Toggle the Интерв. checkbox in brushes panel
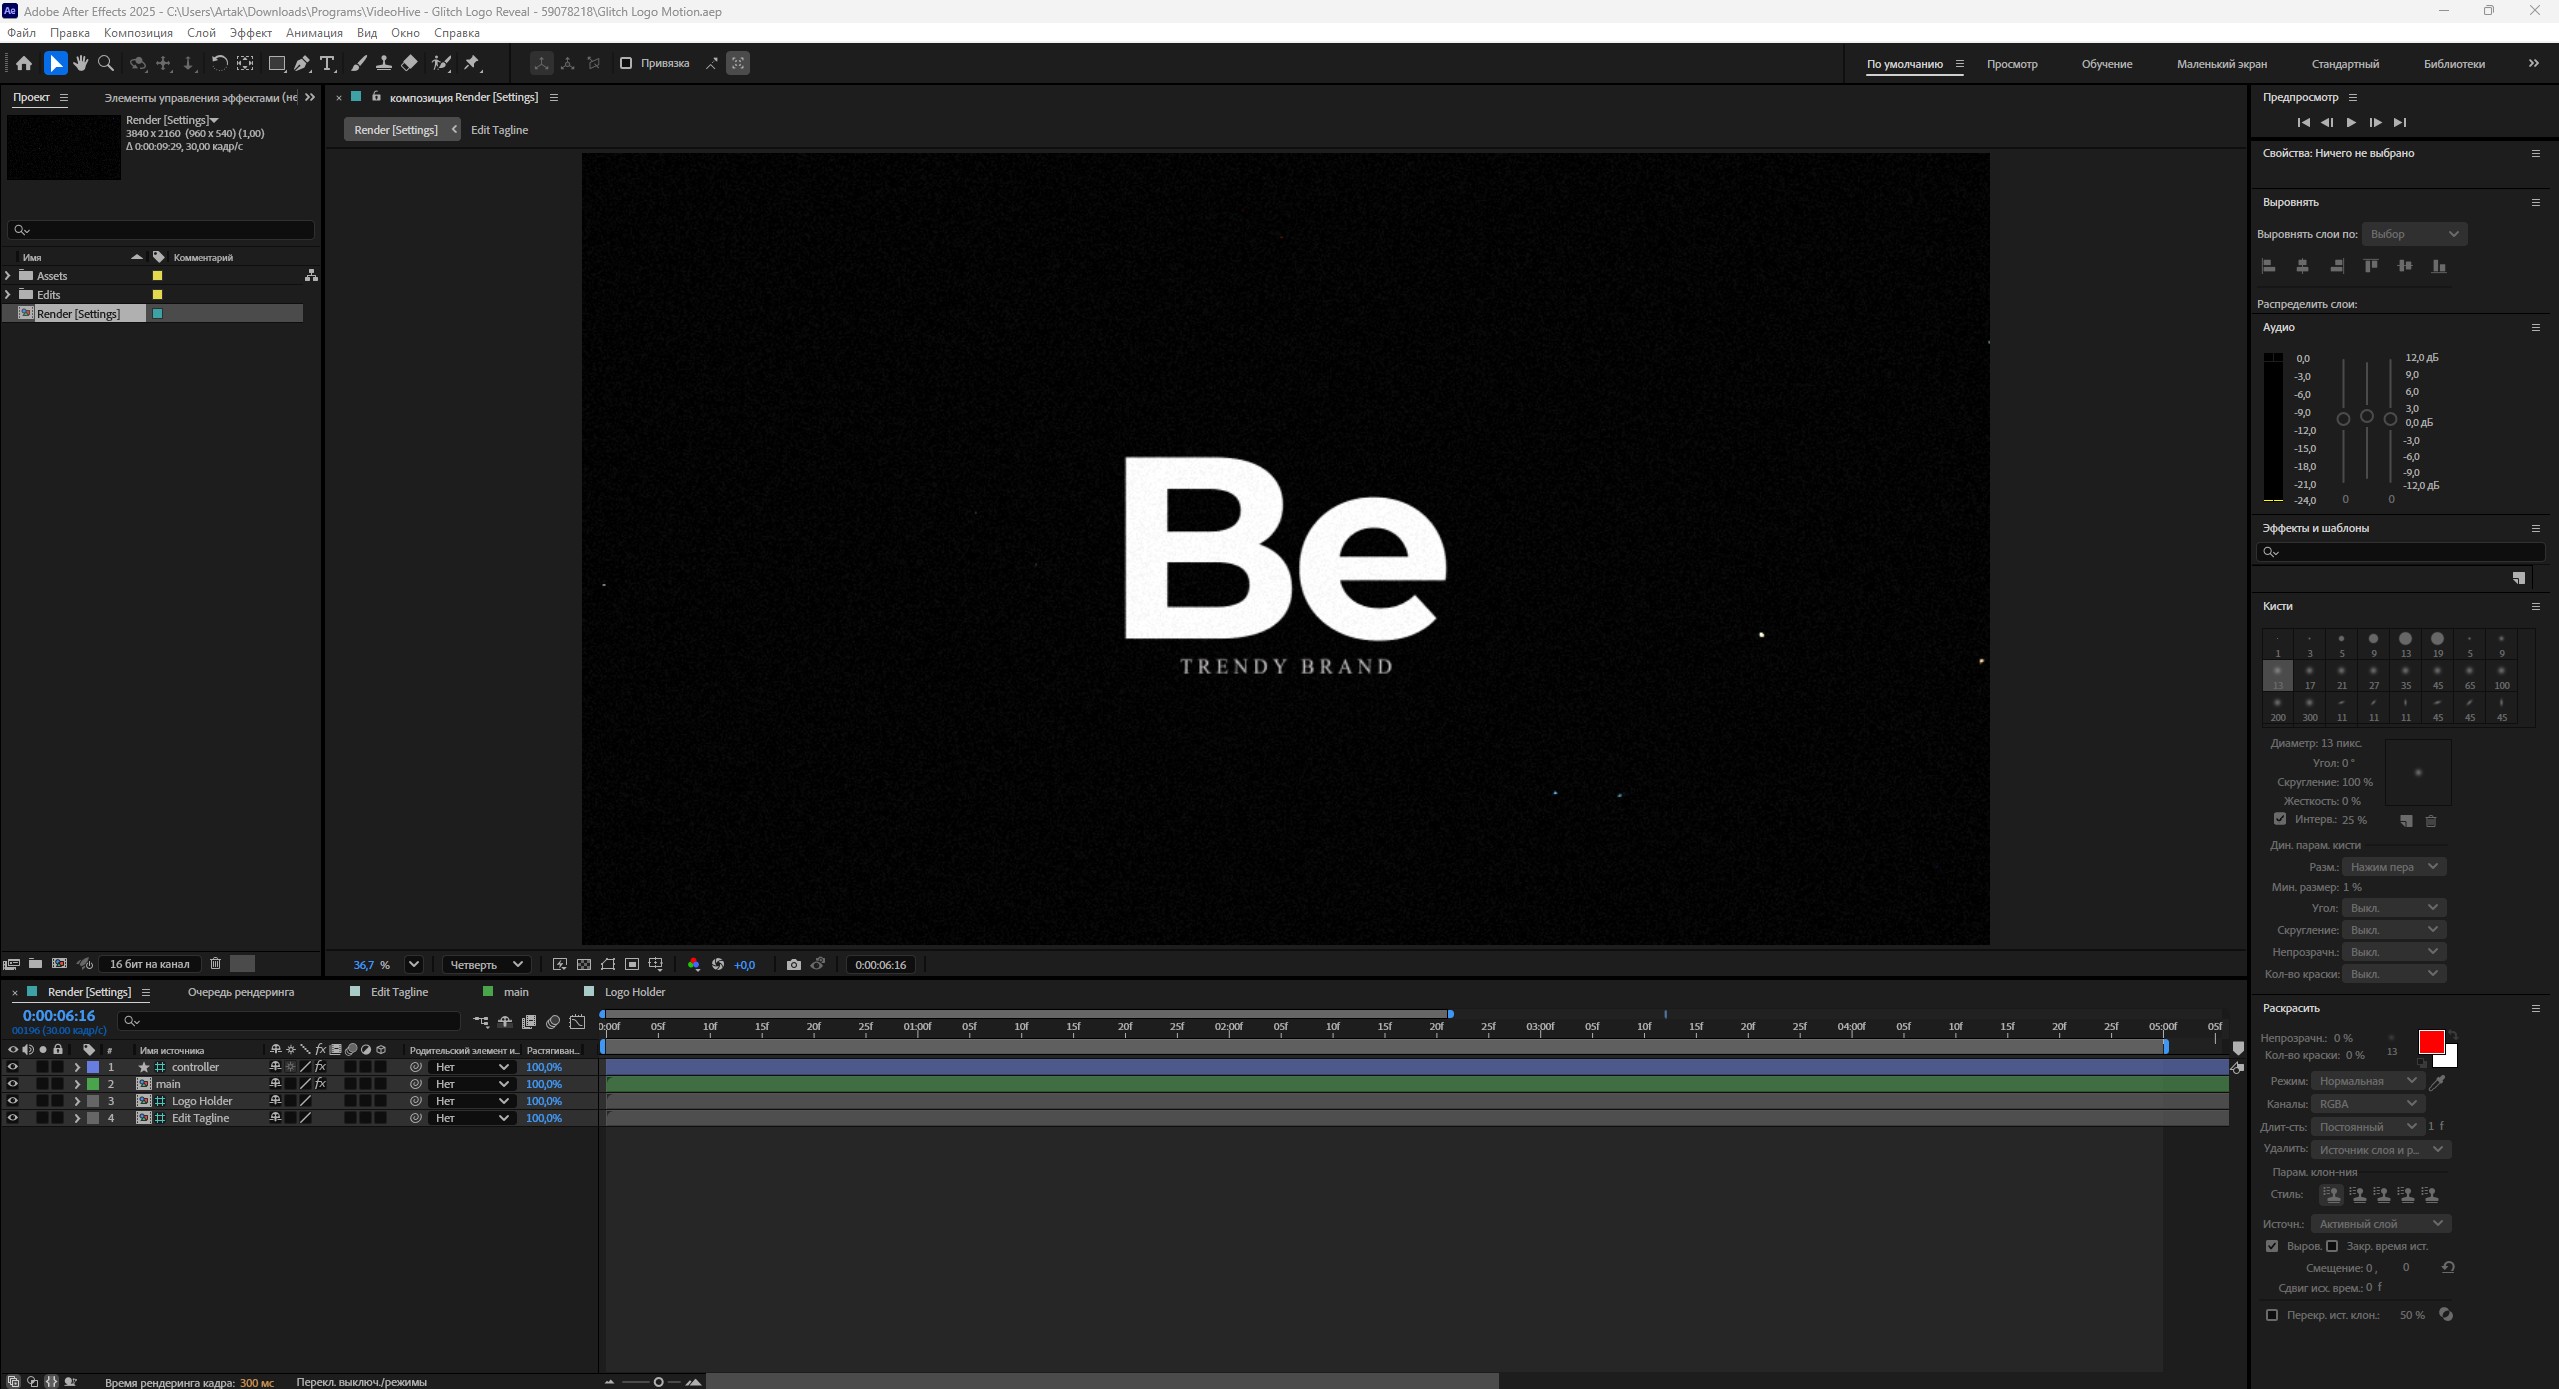This screenshot has width=2559, height=1389. [x=2280, y=819]
